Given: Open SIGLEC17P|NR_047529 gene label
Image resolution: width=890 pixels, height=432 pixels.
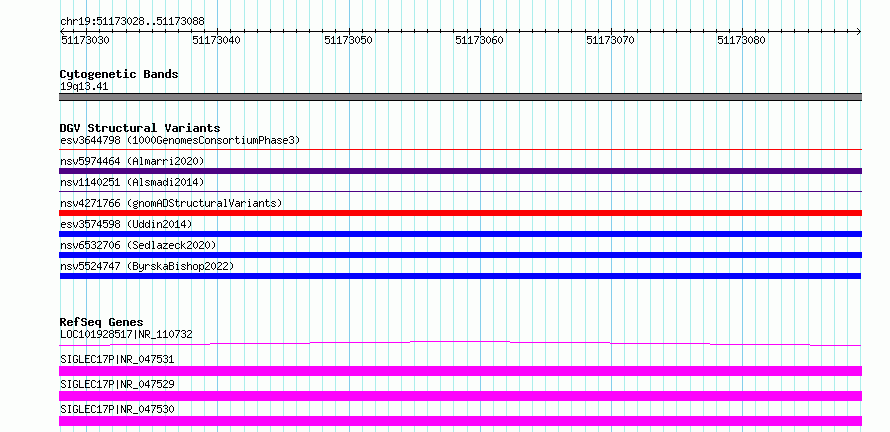Looking at the screenshot, I should coord(117,384).
